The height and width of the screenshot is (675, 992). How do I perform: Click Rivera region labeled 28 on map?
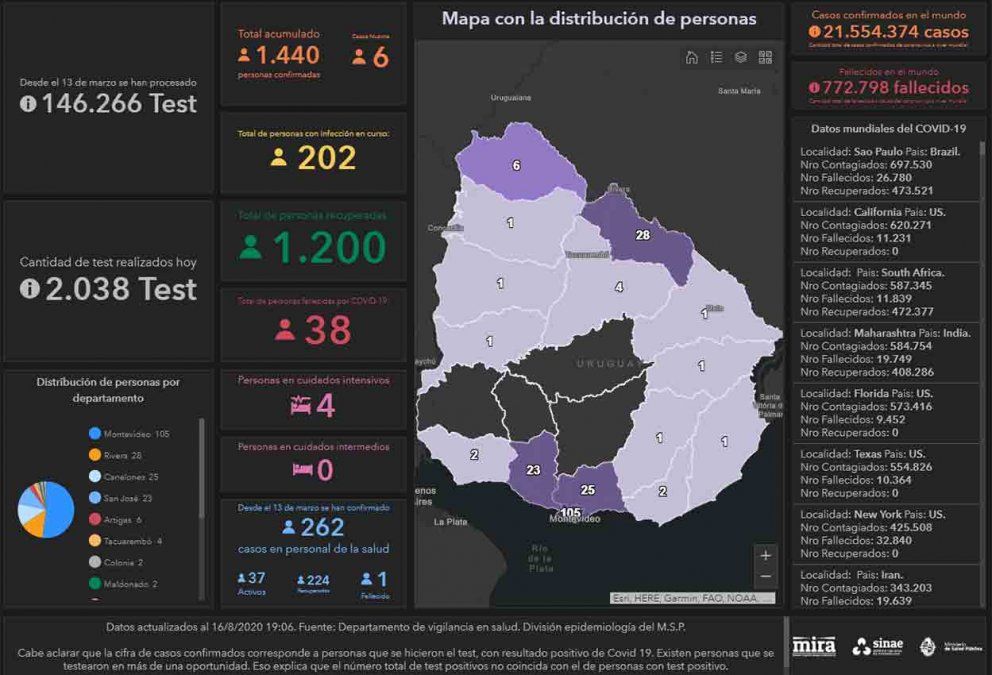coord(642,234)
